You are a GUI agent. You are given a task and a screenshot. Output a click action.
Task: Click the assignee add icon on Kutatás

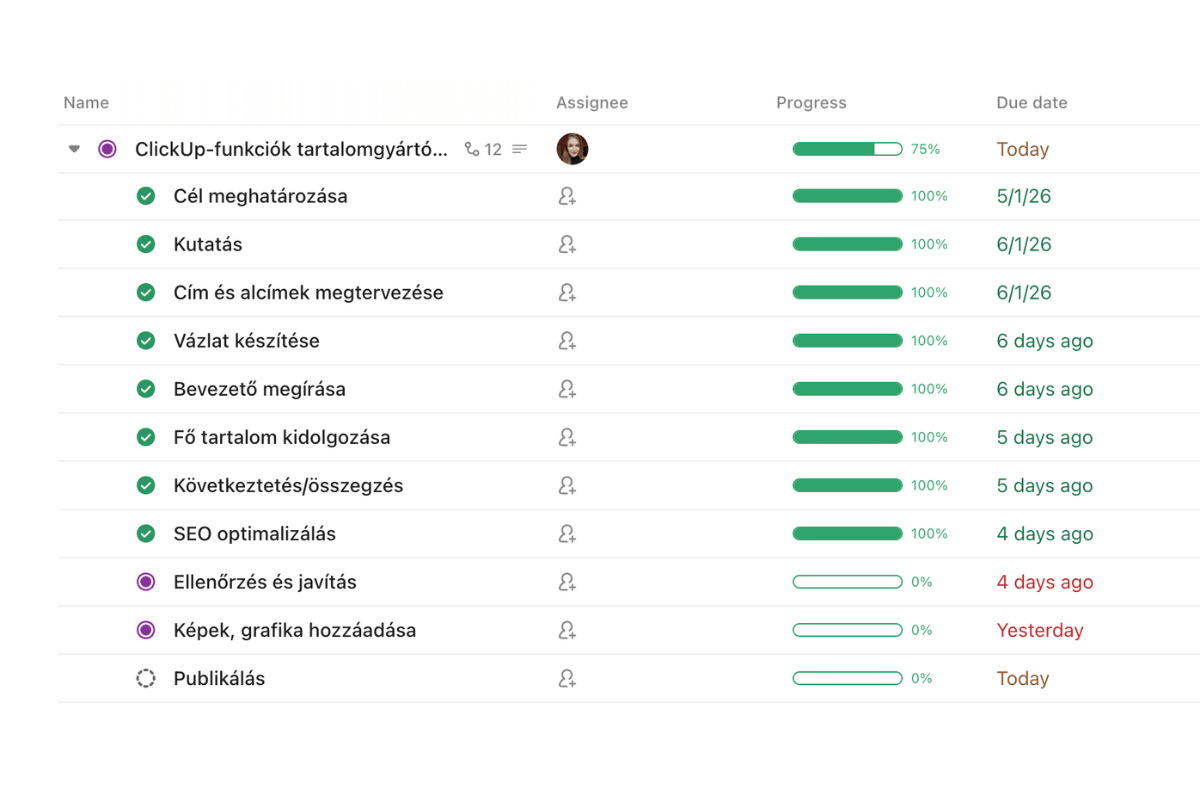tap(567, 244)
